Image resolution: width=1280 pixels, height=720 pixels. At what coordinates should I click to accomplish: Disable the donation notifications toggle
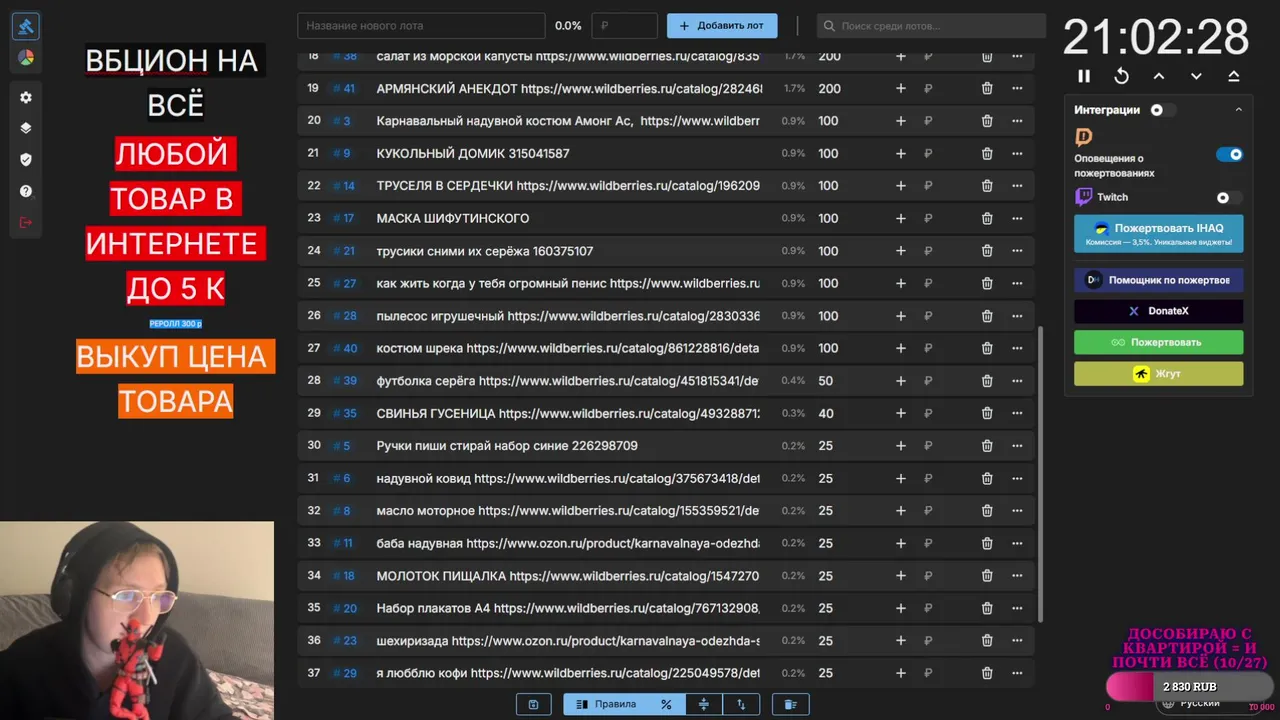[x=1229, y=155]
